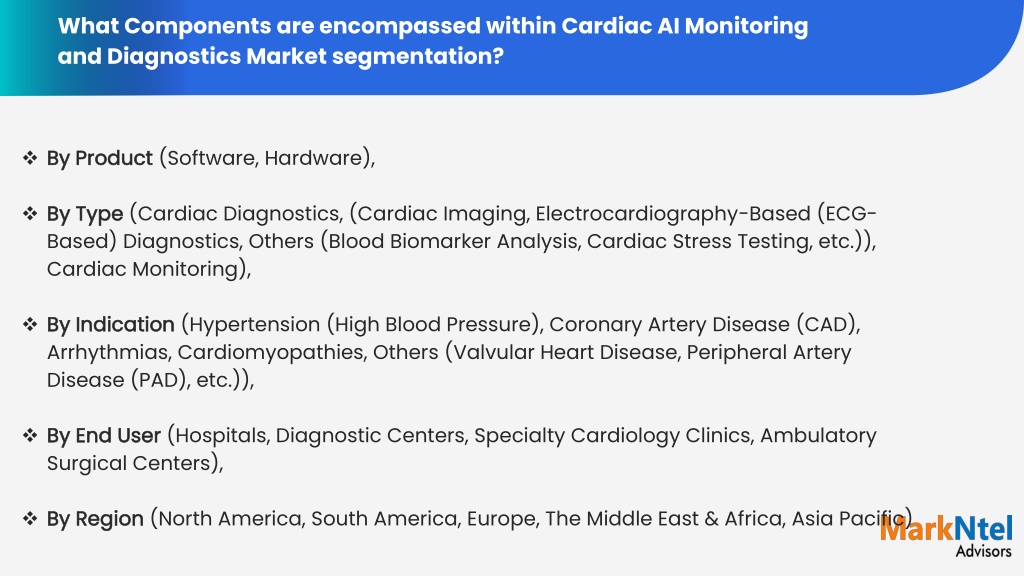Image resolution: width=1024 pixels, height=576 pixels.
Task: Select the 'By Type' heading text
Action: (x=85, y=214)
